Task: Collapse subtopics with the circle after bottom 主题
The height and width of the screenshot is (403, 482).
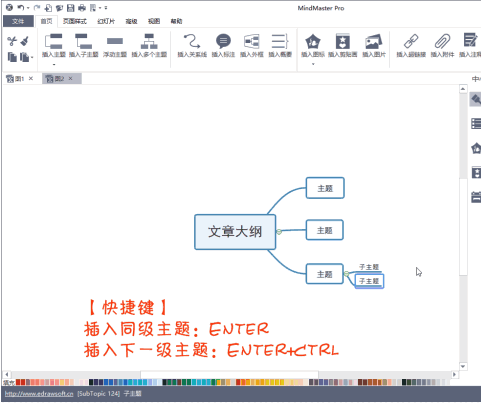Action: coord(346,274)
